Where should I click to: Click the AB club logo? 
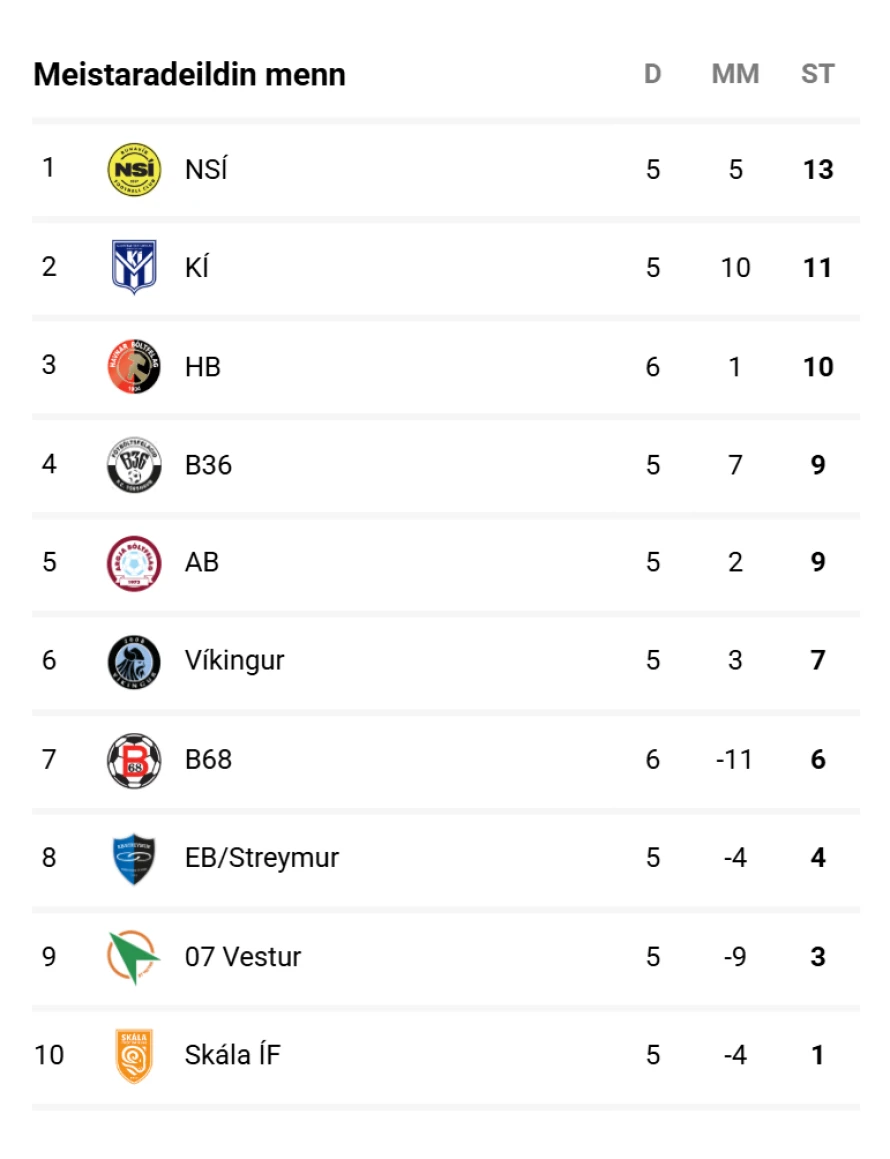click(x=133, y=563)
